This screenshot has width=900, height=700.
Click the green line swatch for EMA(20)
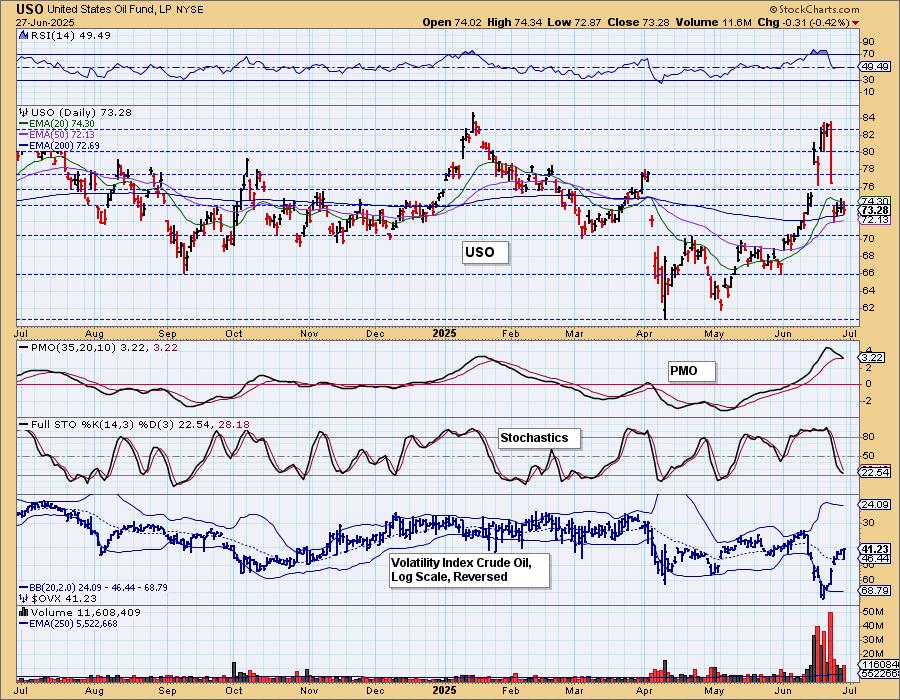(23, 123)
